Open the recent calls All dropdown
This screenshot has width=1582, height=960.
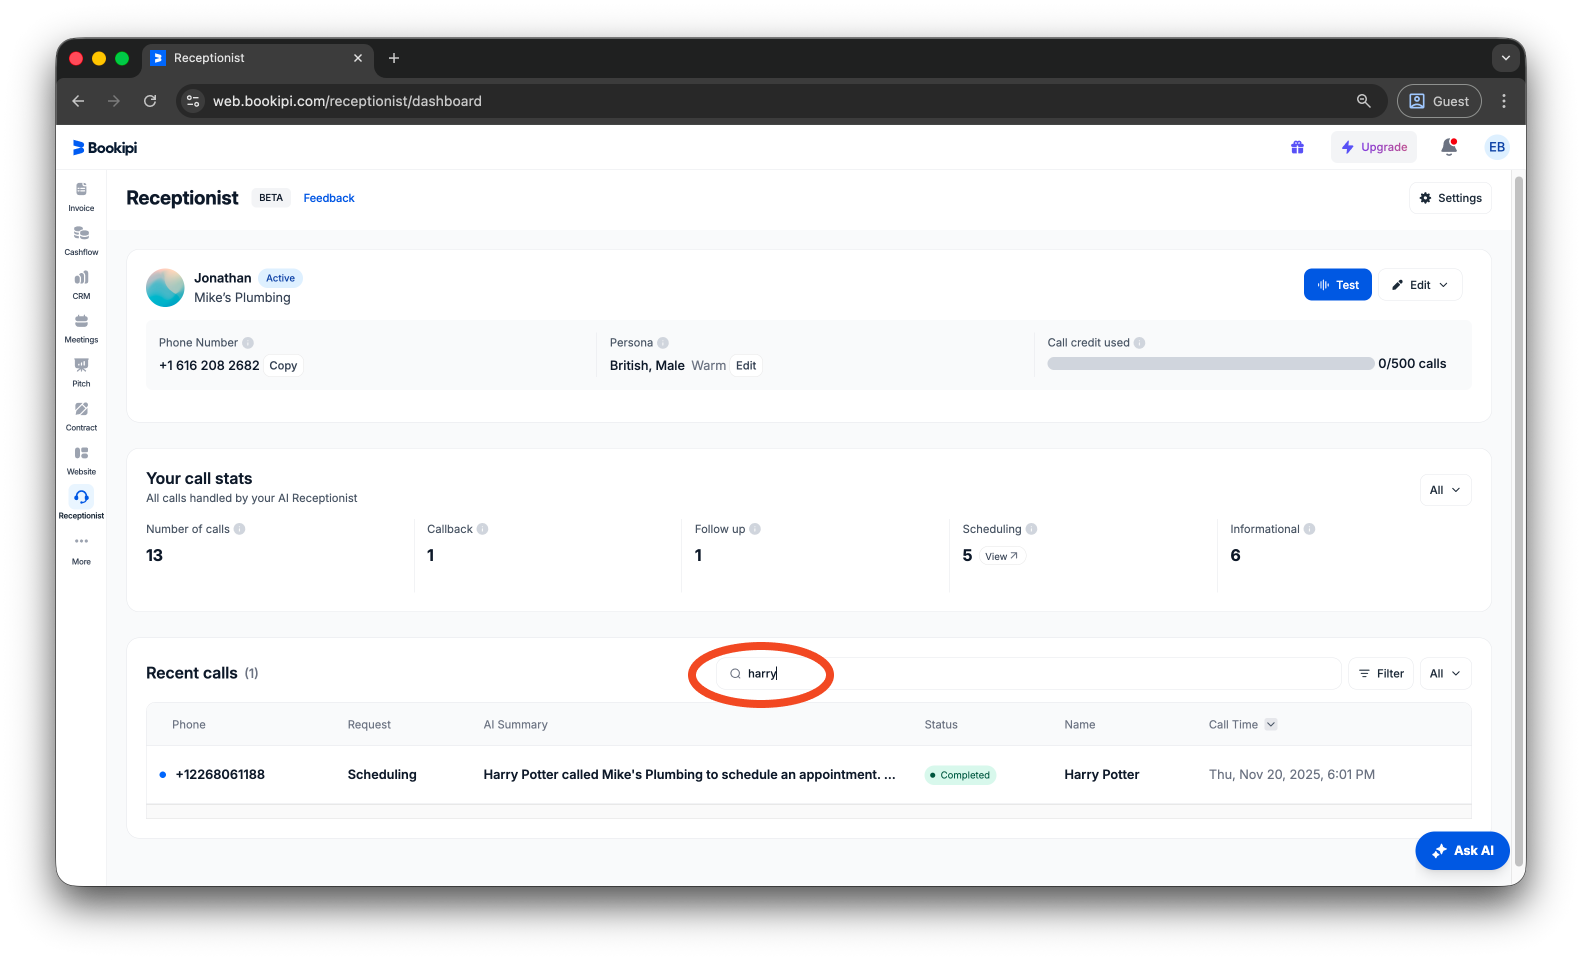click(1445, 674)
